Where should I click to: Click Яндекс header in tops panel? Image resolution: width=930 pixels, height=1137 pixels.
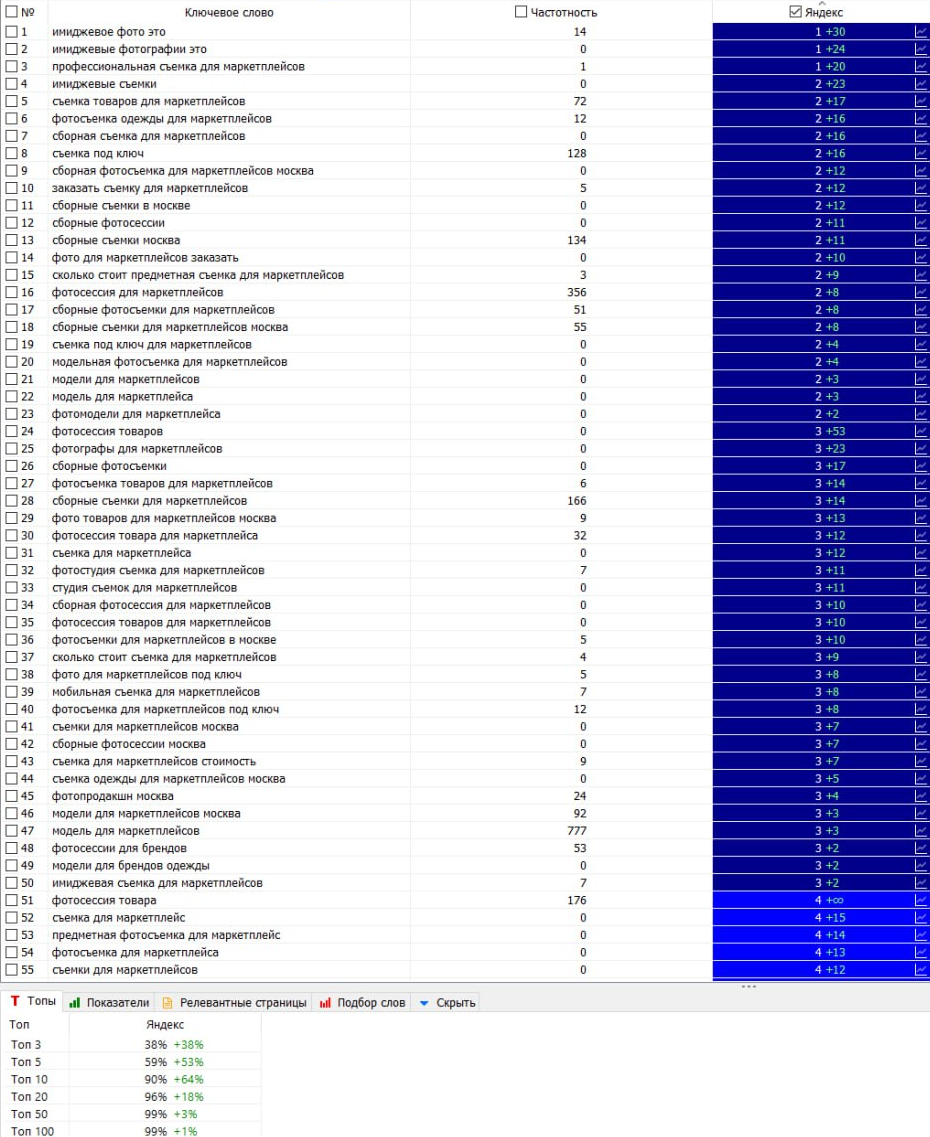tap(165, 1025)
